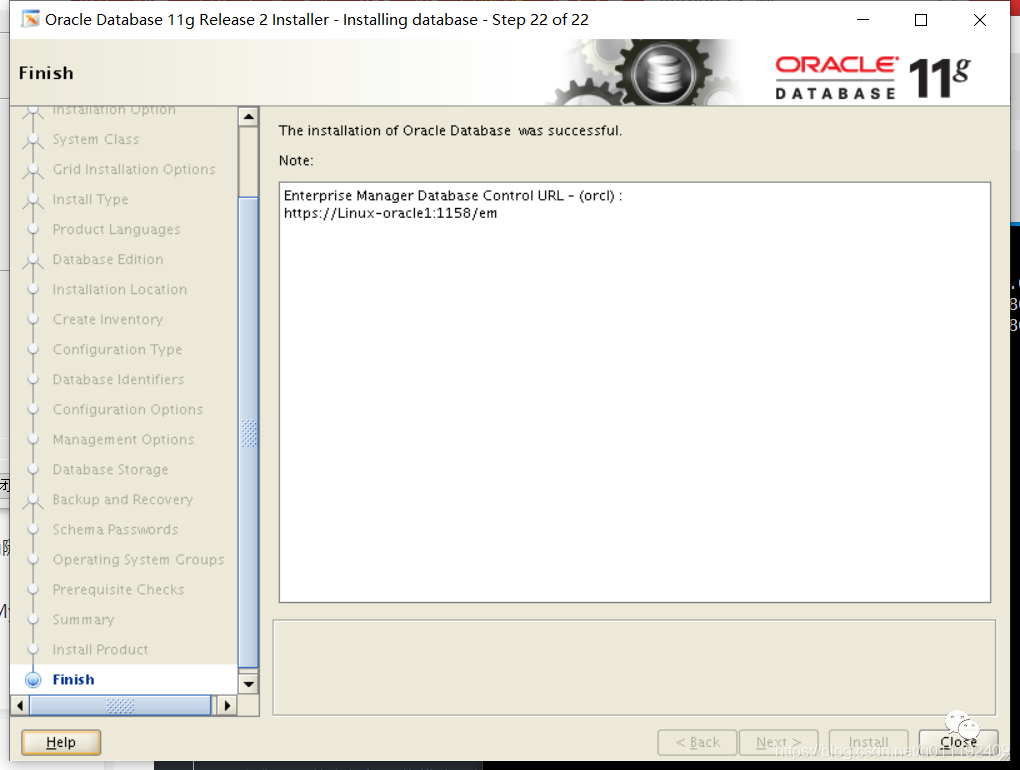1020x770 pixels.
Task: Click the Finish step bullet icon
Action: pyautogui.click(x=33, y=680)
